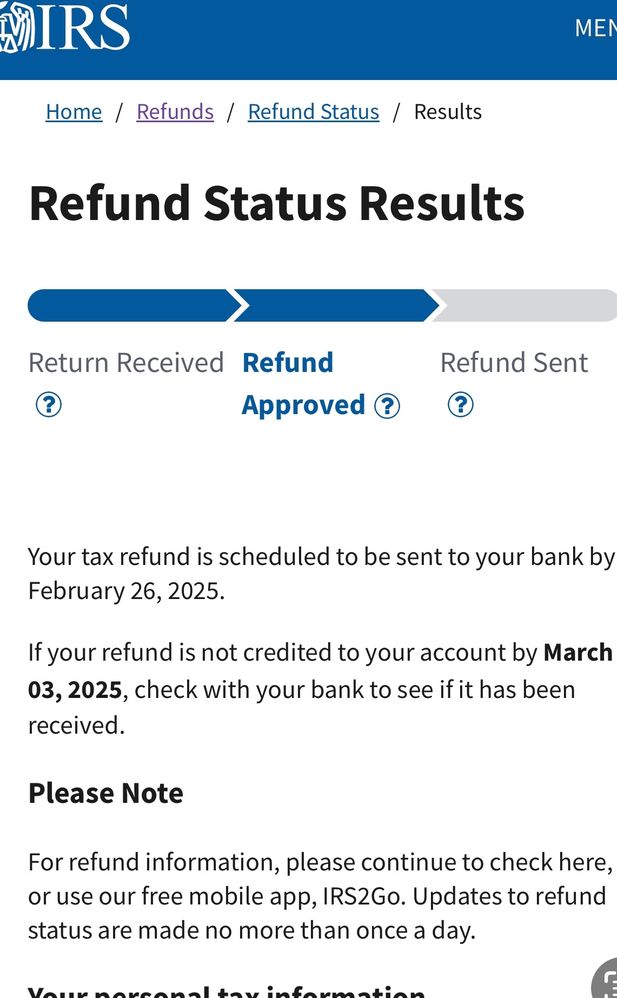617x998 pixels.
Task: Select the Return Received step label
Action: (x=126, y=362)
